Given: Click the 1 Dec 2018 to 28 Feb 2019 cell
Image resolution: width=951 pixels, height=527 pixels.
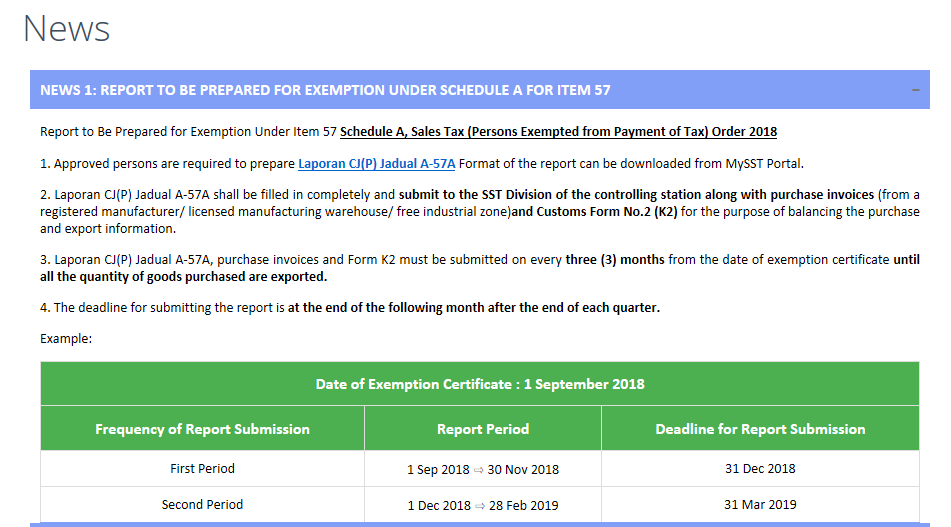Looking at the screenshot, I should pos(483,505).
